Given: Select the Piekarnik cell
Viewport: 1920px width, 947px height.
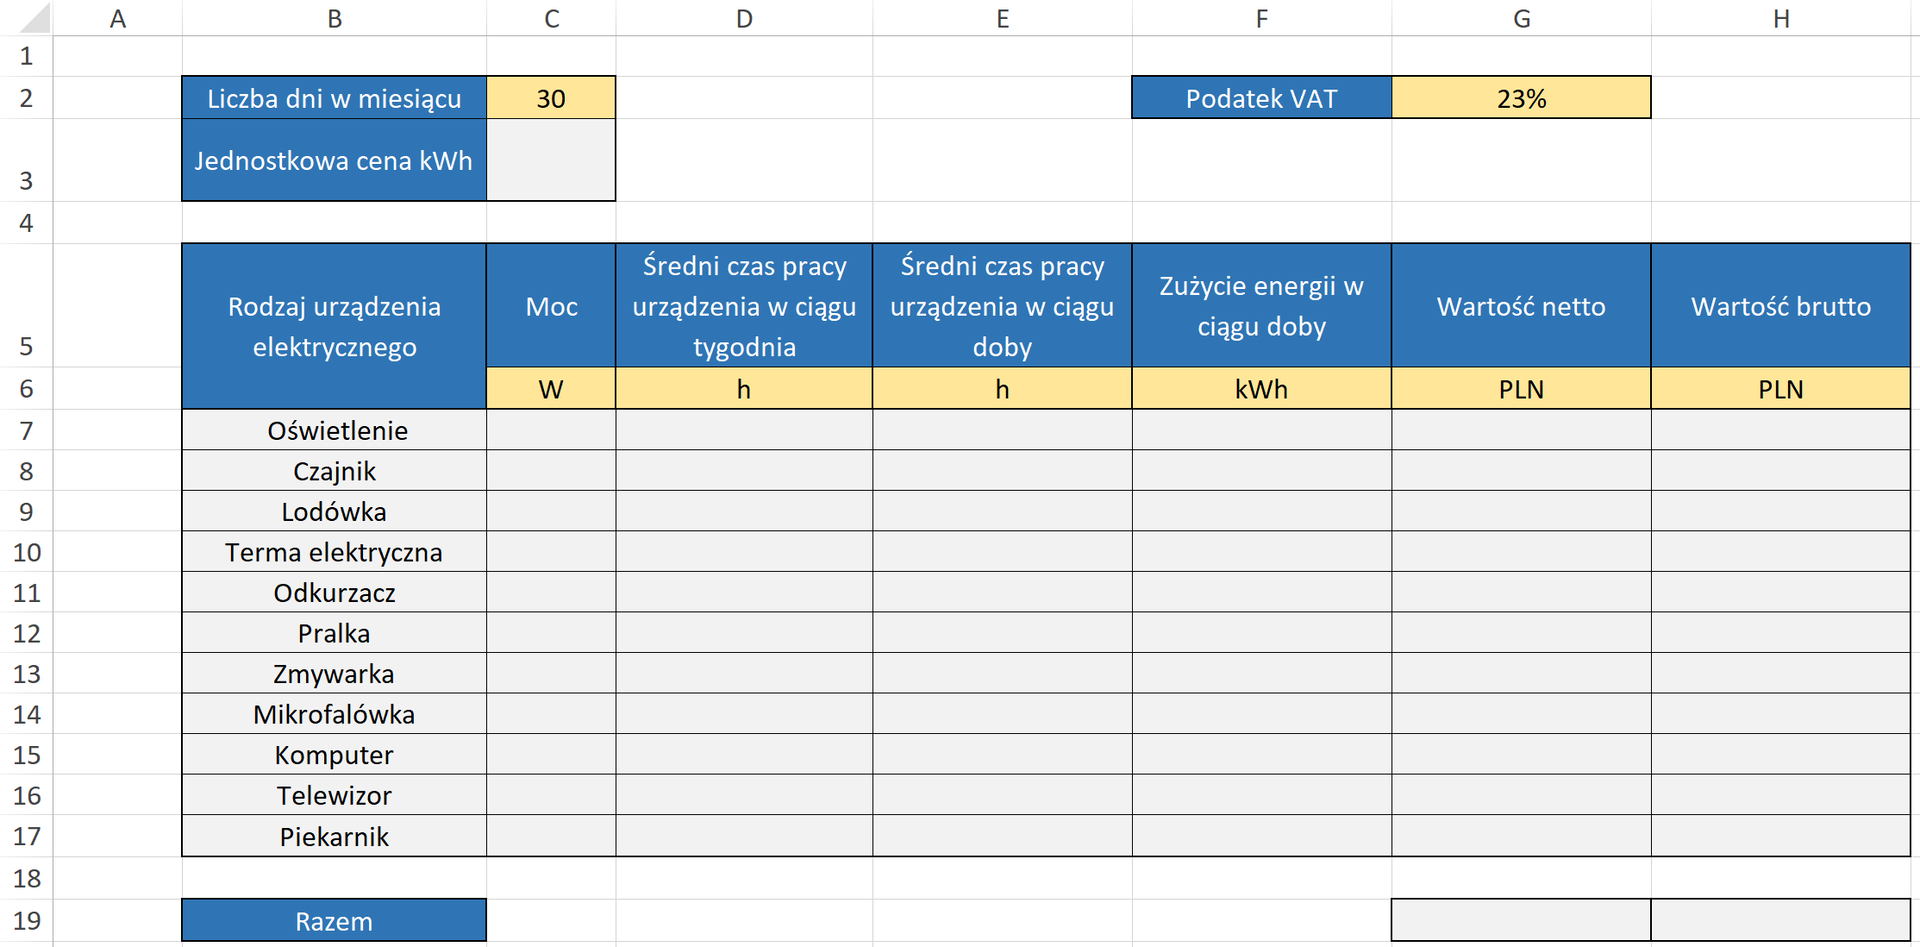Looking at the screenshot, I should (334, 836).
